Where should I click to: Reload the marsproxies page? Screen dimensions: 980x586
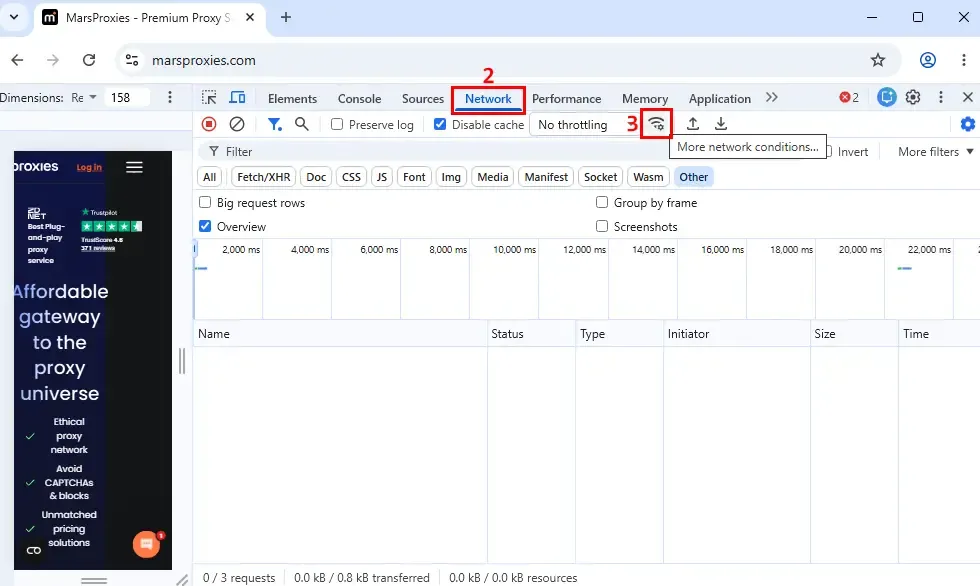tap(89, 60)
